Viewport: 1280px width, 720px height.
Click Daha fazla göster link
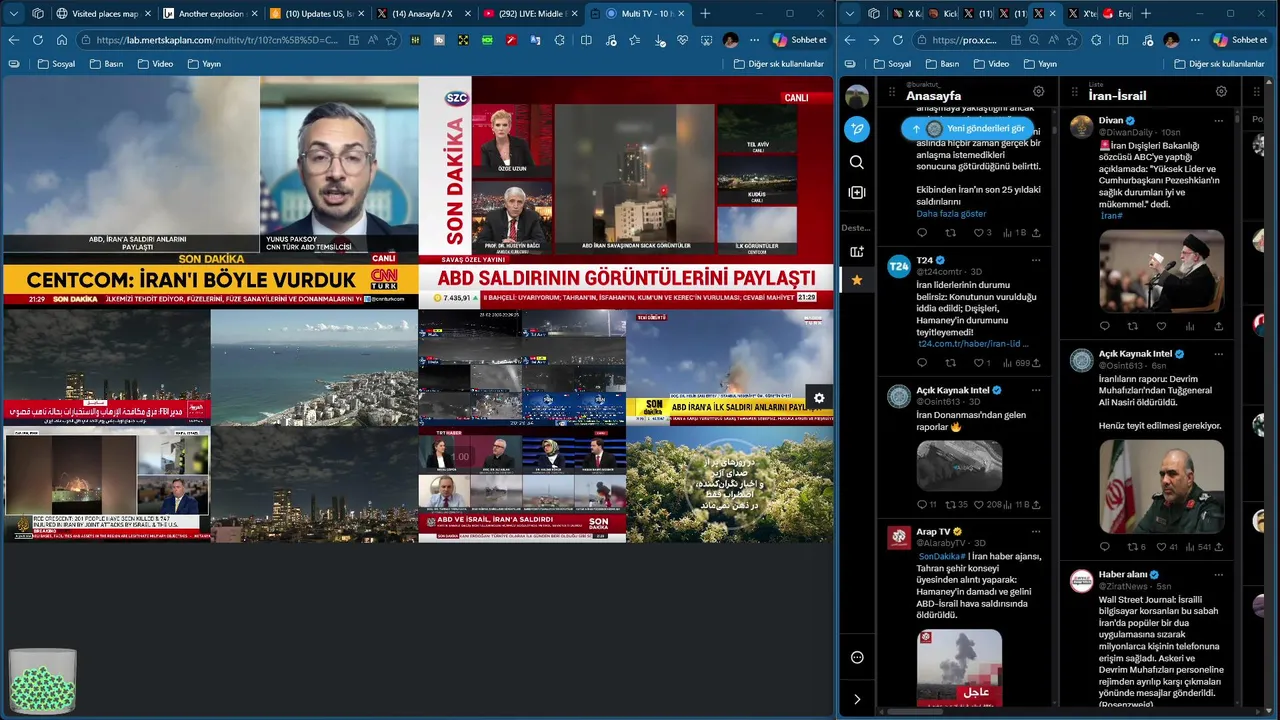point(951,214)
